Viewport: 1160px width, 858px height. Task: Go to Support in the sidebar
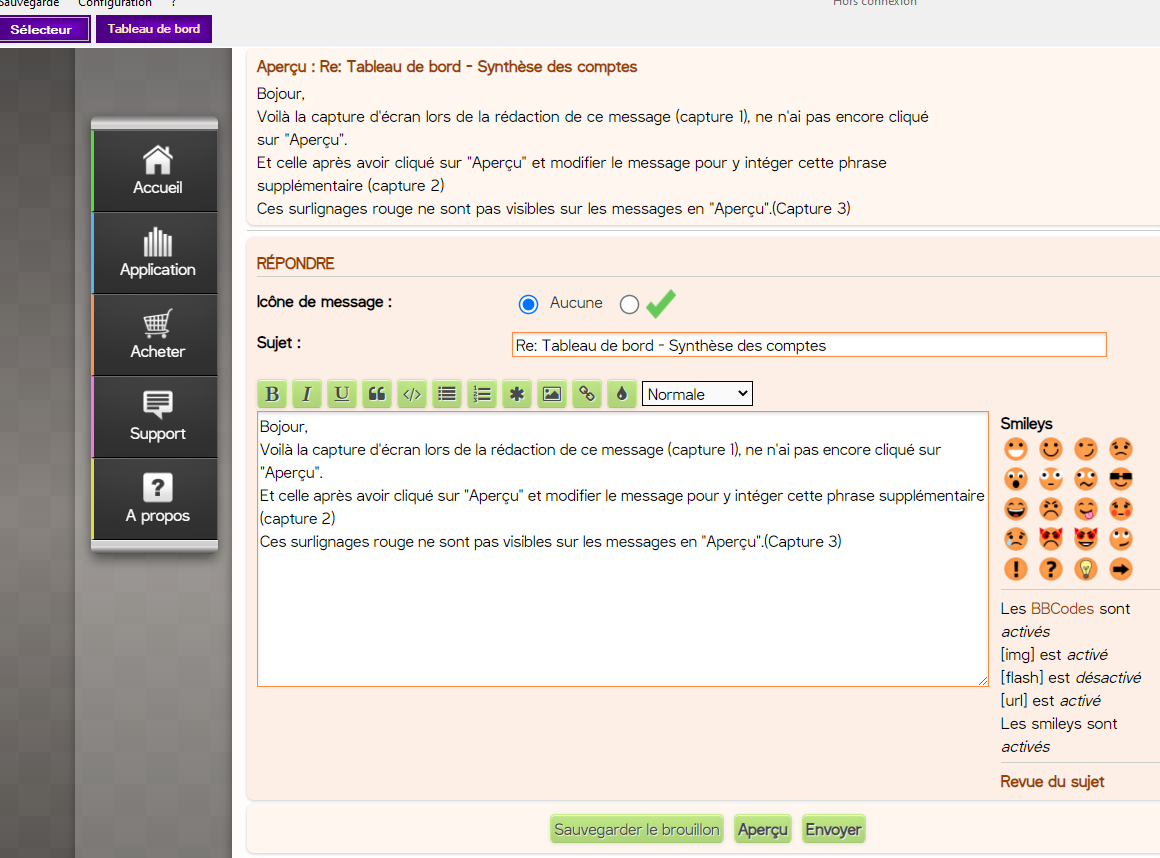click(157, 417)
